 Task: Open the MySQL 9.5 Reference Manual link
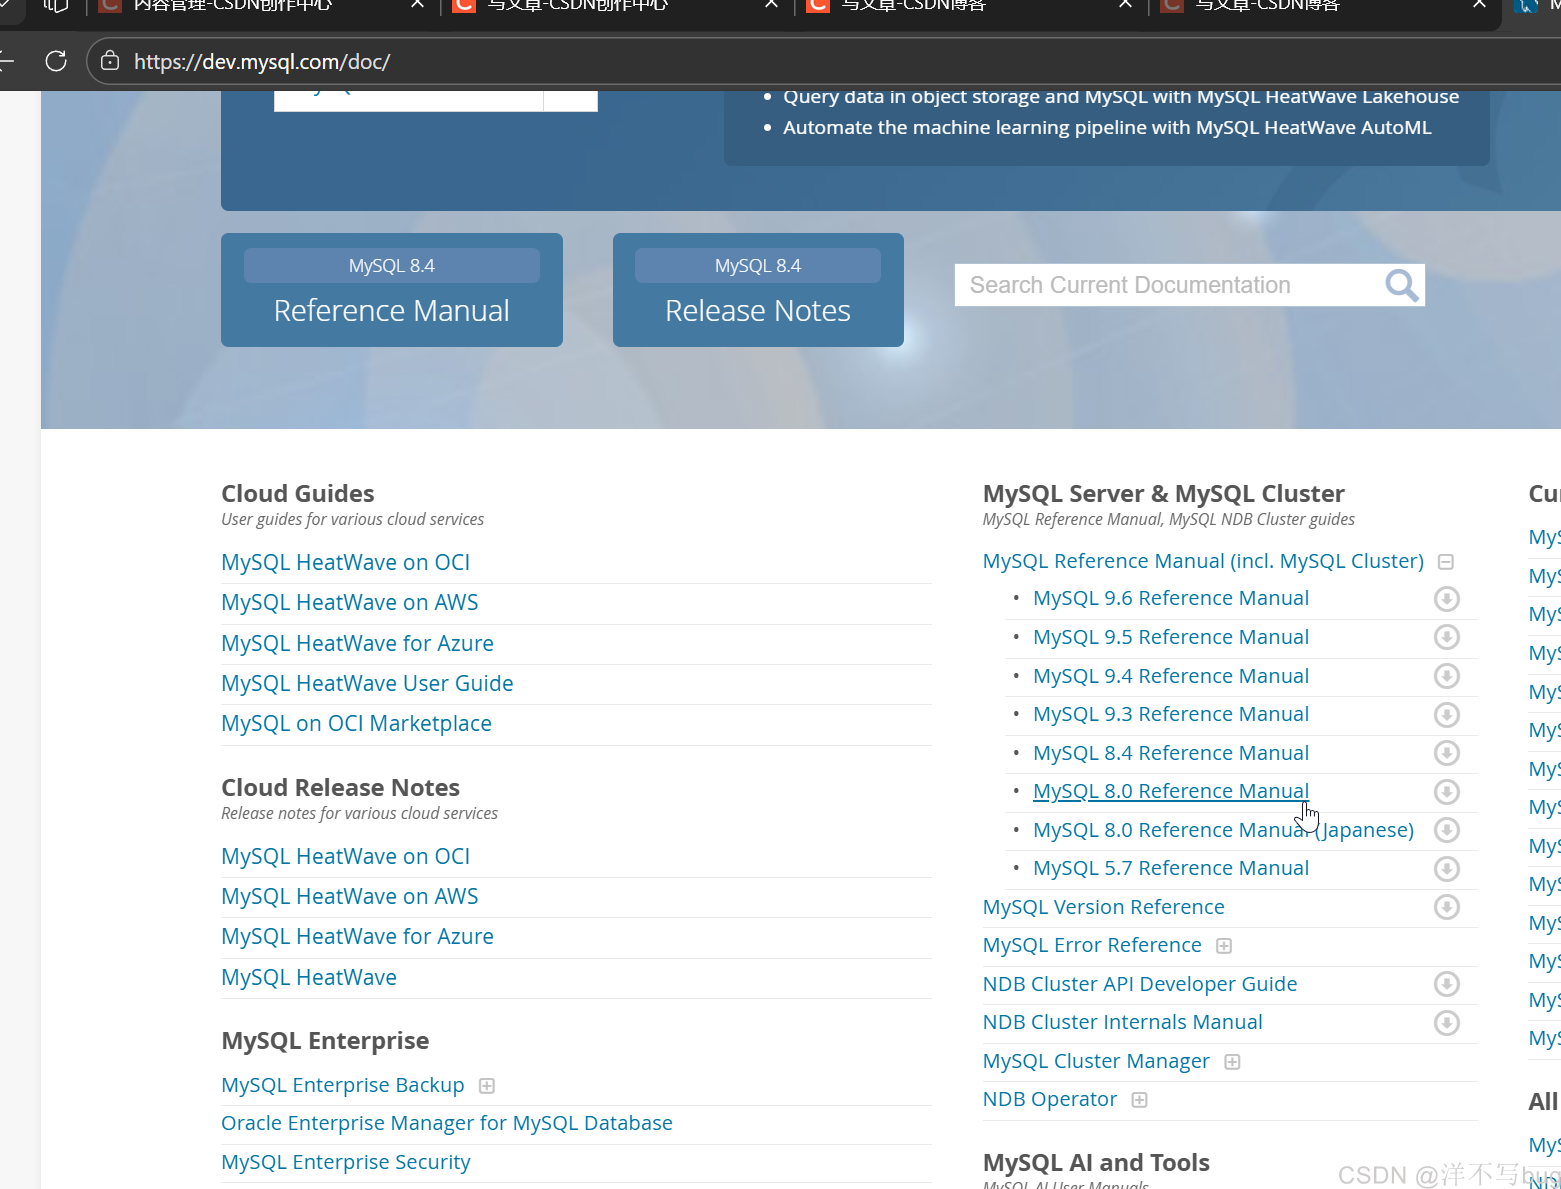[1171, 637]
